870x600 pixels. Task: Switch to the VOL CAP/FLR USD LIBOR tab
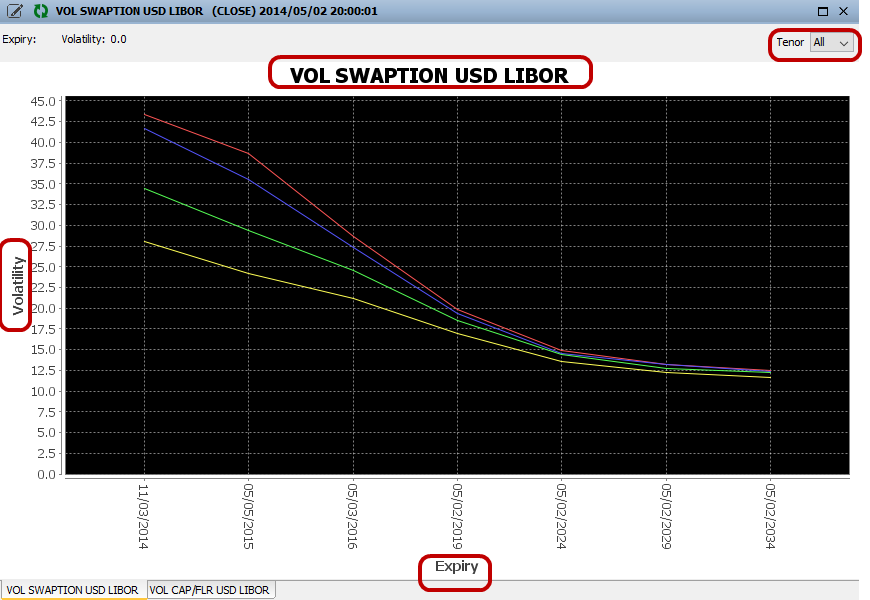click(x=210, y=589)
